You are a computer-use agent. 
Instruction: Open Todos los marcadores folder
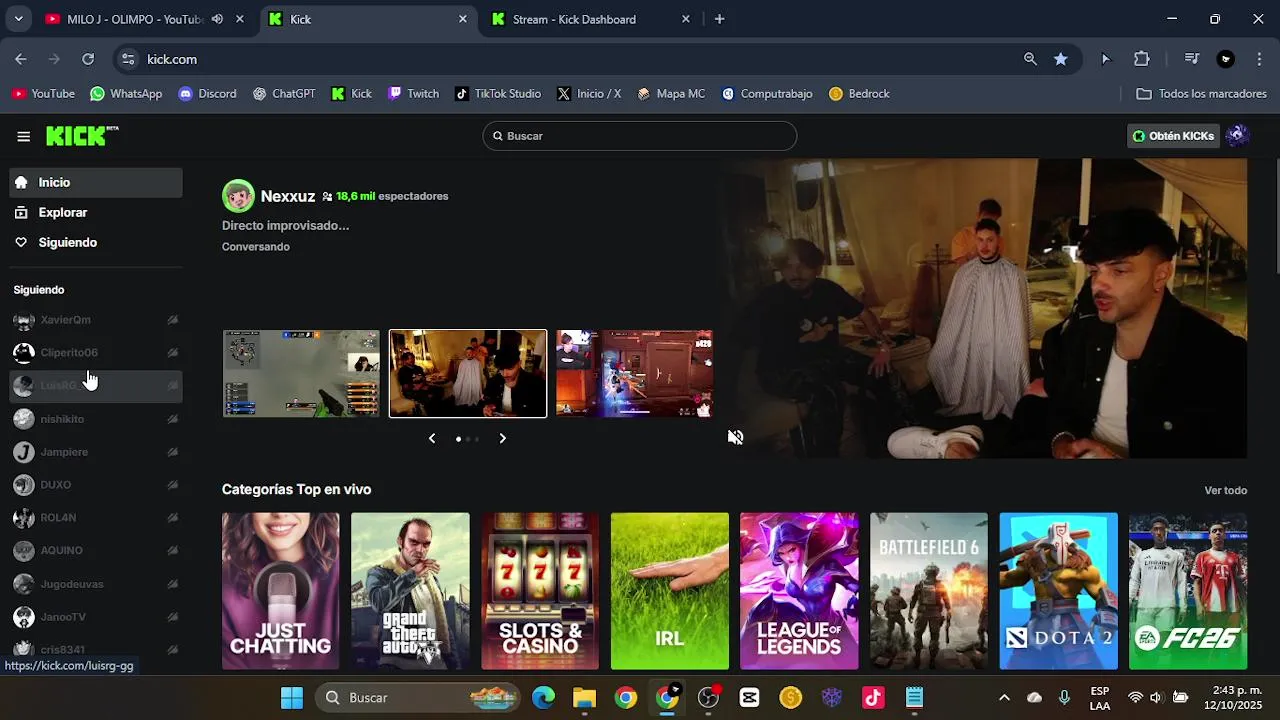(x=1202, y=93)
